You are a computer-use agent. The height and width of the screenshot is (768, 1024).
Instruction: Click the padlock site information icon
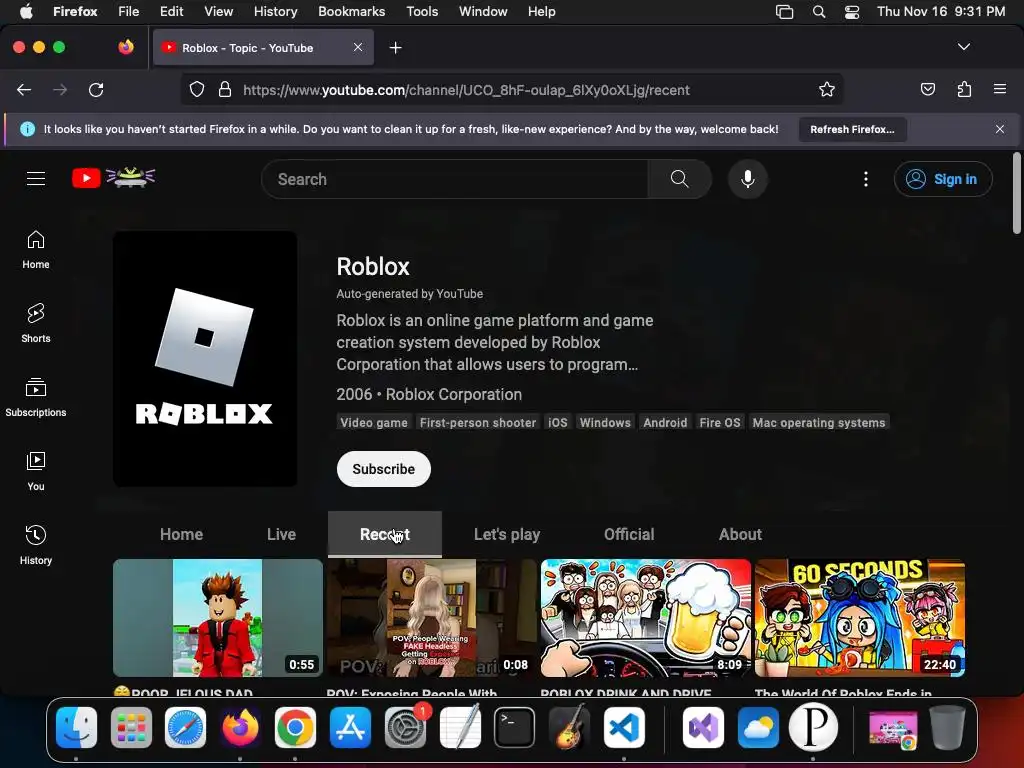tap(225, 89)
